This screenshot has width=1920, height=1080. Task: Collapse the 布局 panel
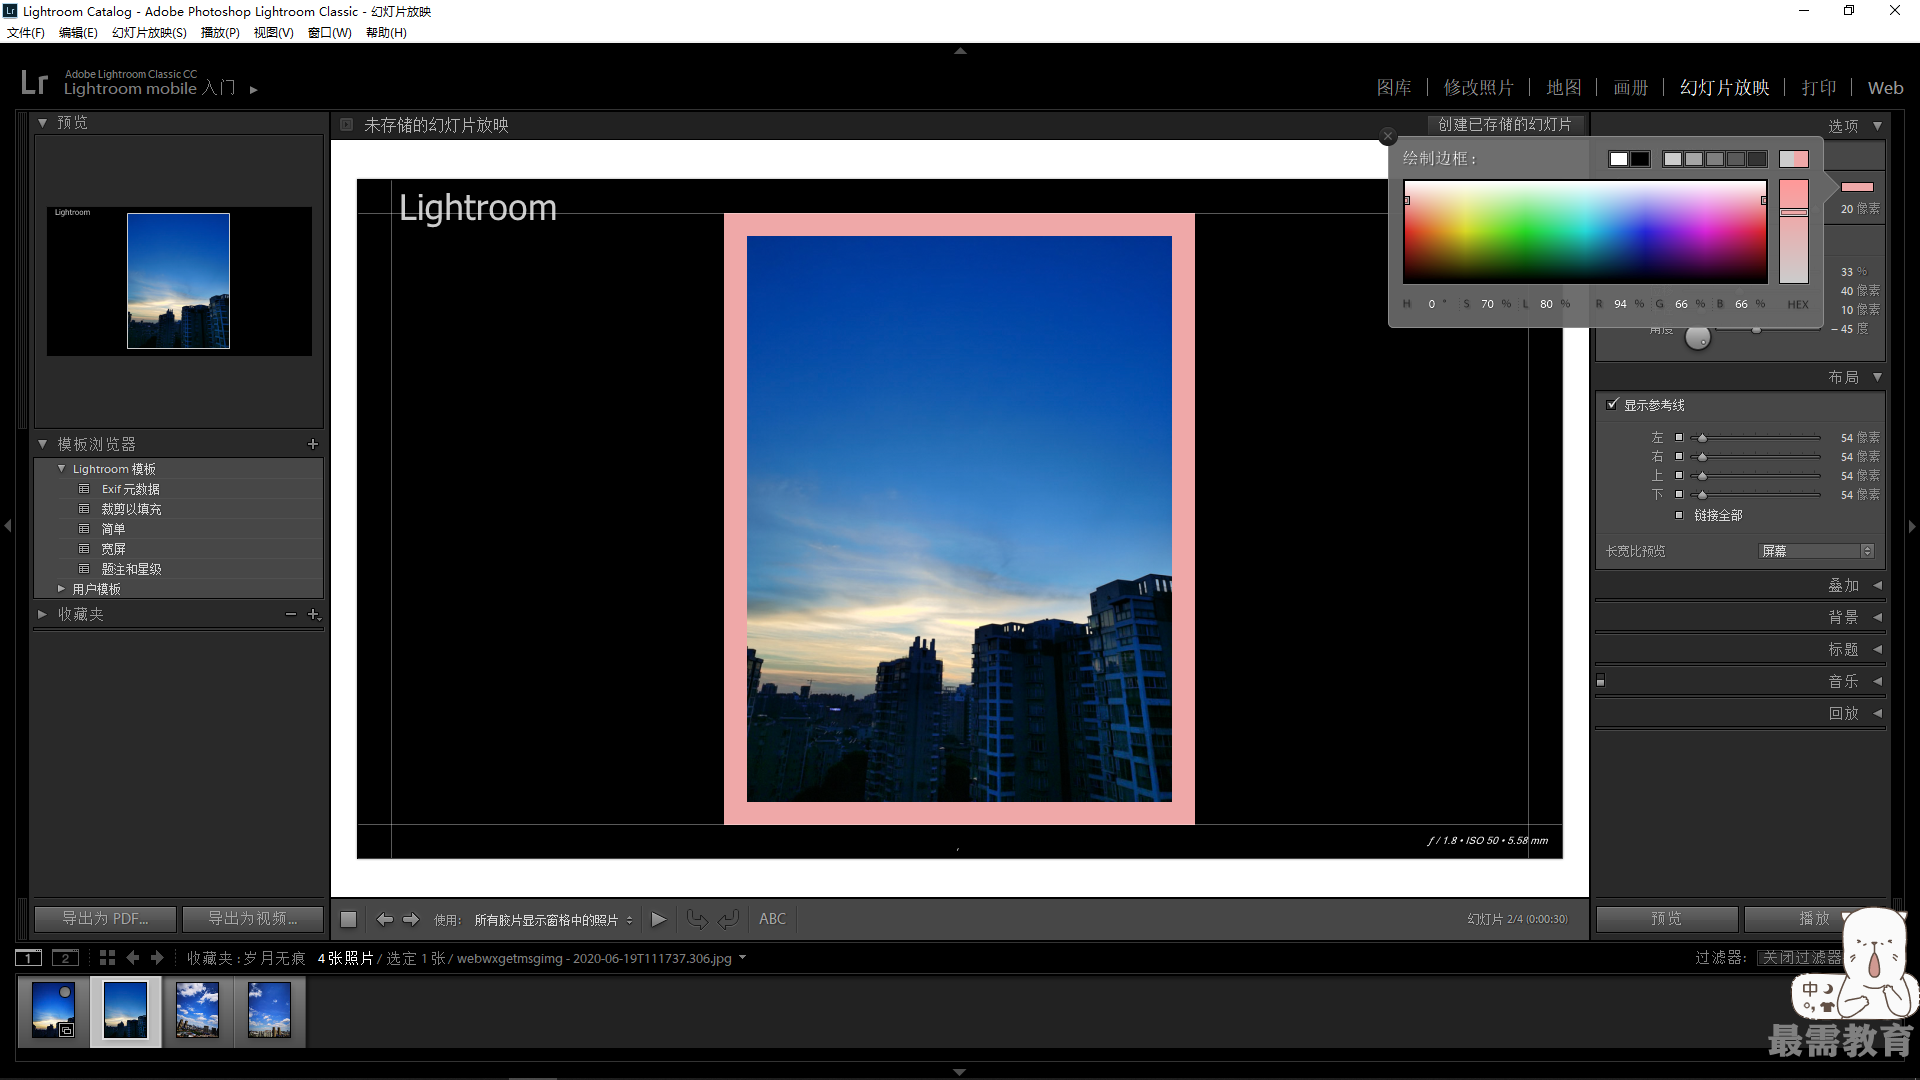pos(1877,377)
